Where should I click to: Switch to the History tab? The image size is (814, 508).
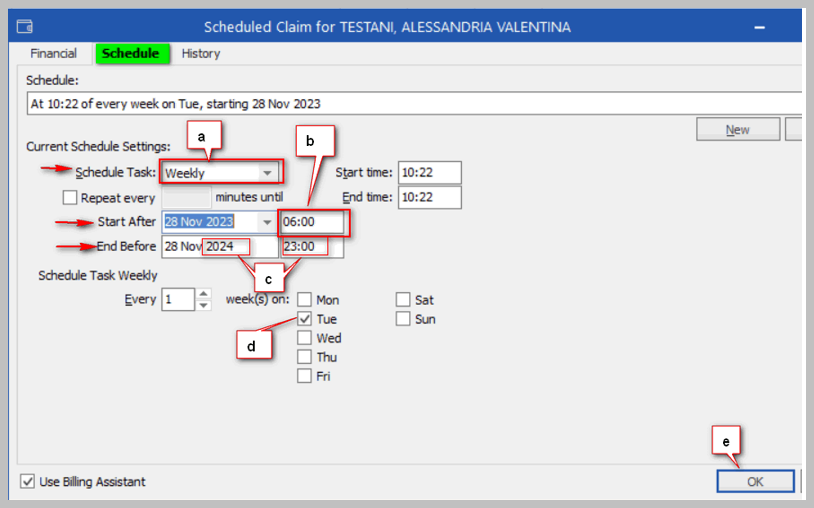(201, 53)
